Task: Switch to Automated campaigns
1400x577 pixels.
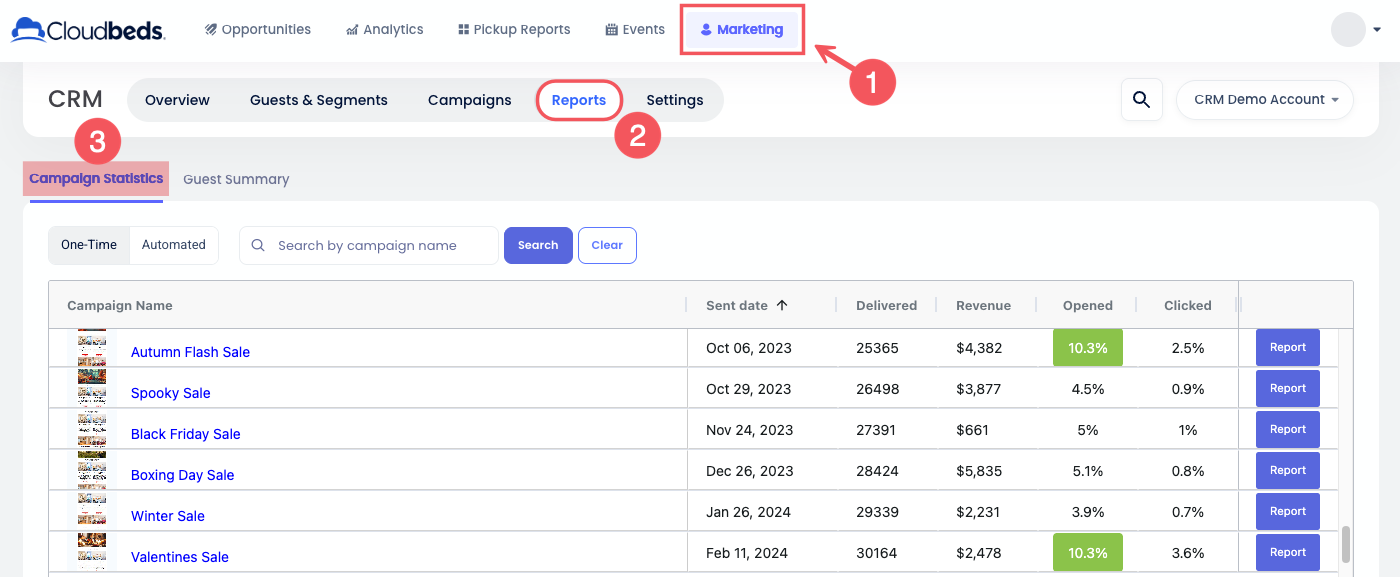Action: [x=174, y=245]
